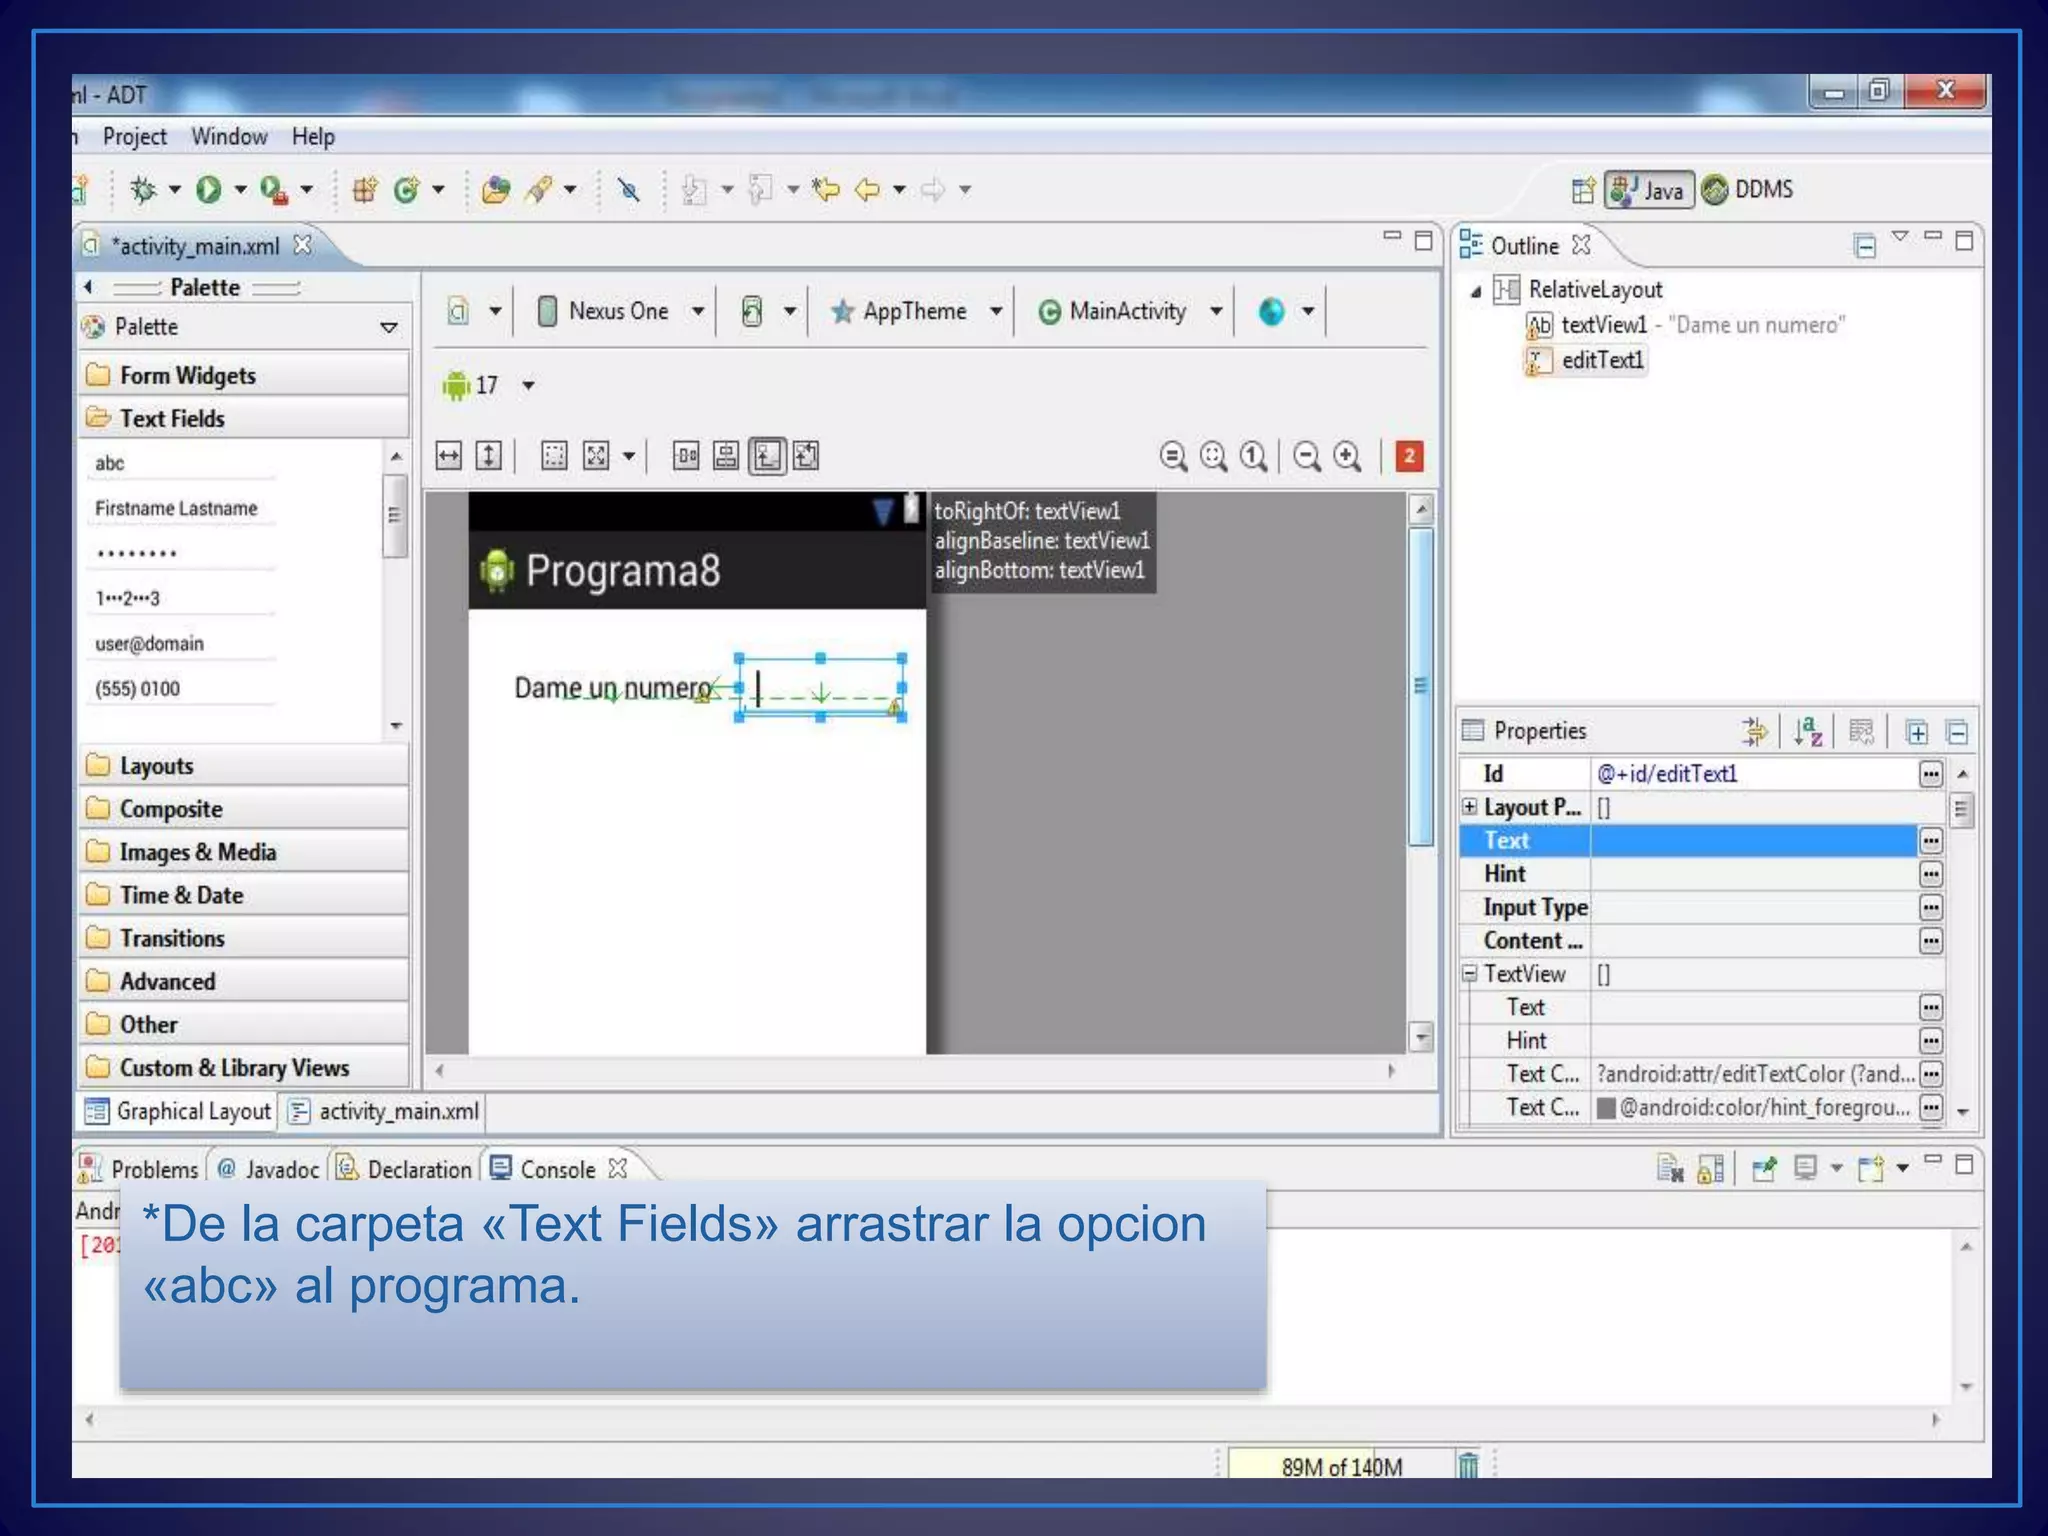The image size is (2048, 1536).
Task: Switch to the activity_main.xml source tab
Action: [x=383, y=1111]
